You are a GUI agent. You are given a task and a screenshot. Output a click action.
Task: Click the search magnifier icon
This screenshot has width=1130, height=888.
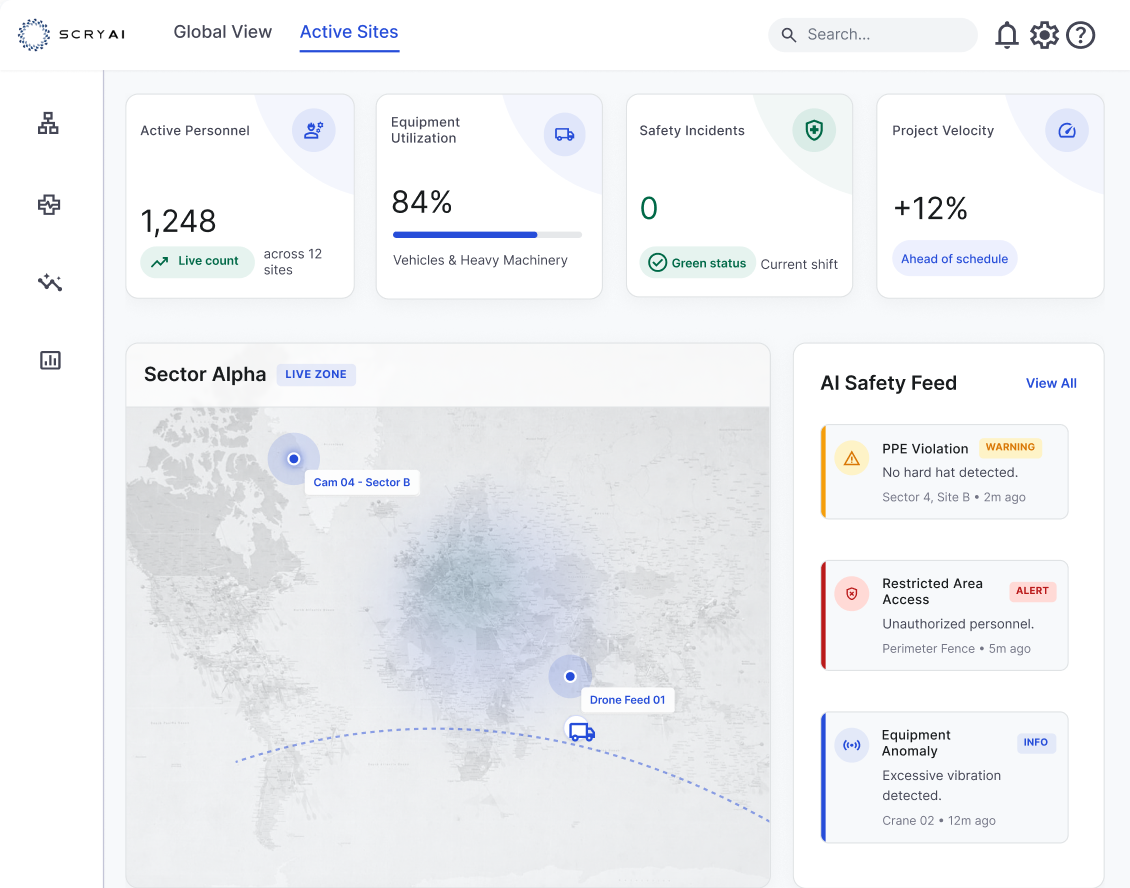[x=789, y=35]
